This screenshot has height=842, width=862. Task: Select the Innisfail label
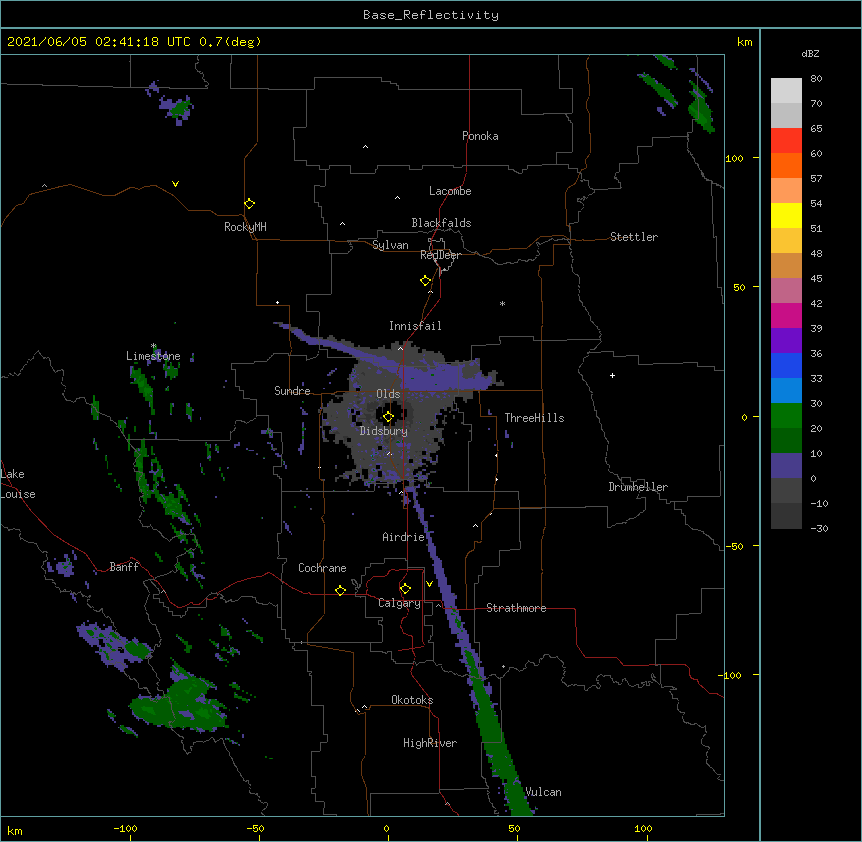[x=415, y=326]
